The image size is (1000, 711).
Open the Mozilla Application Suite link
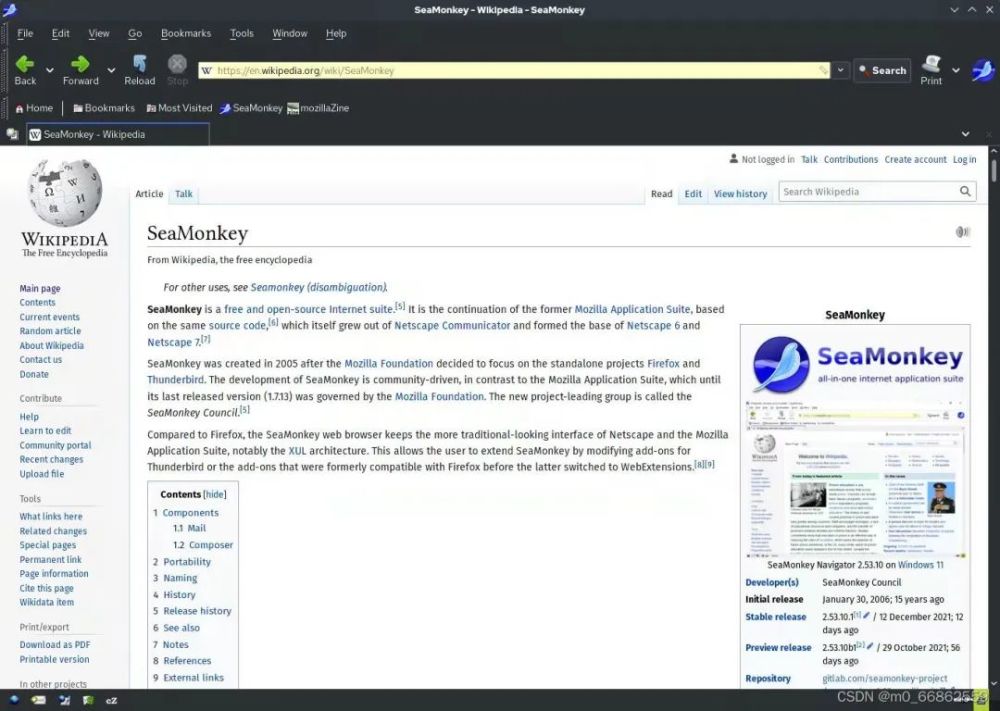pyautogui.click(x=632, y=309)
